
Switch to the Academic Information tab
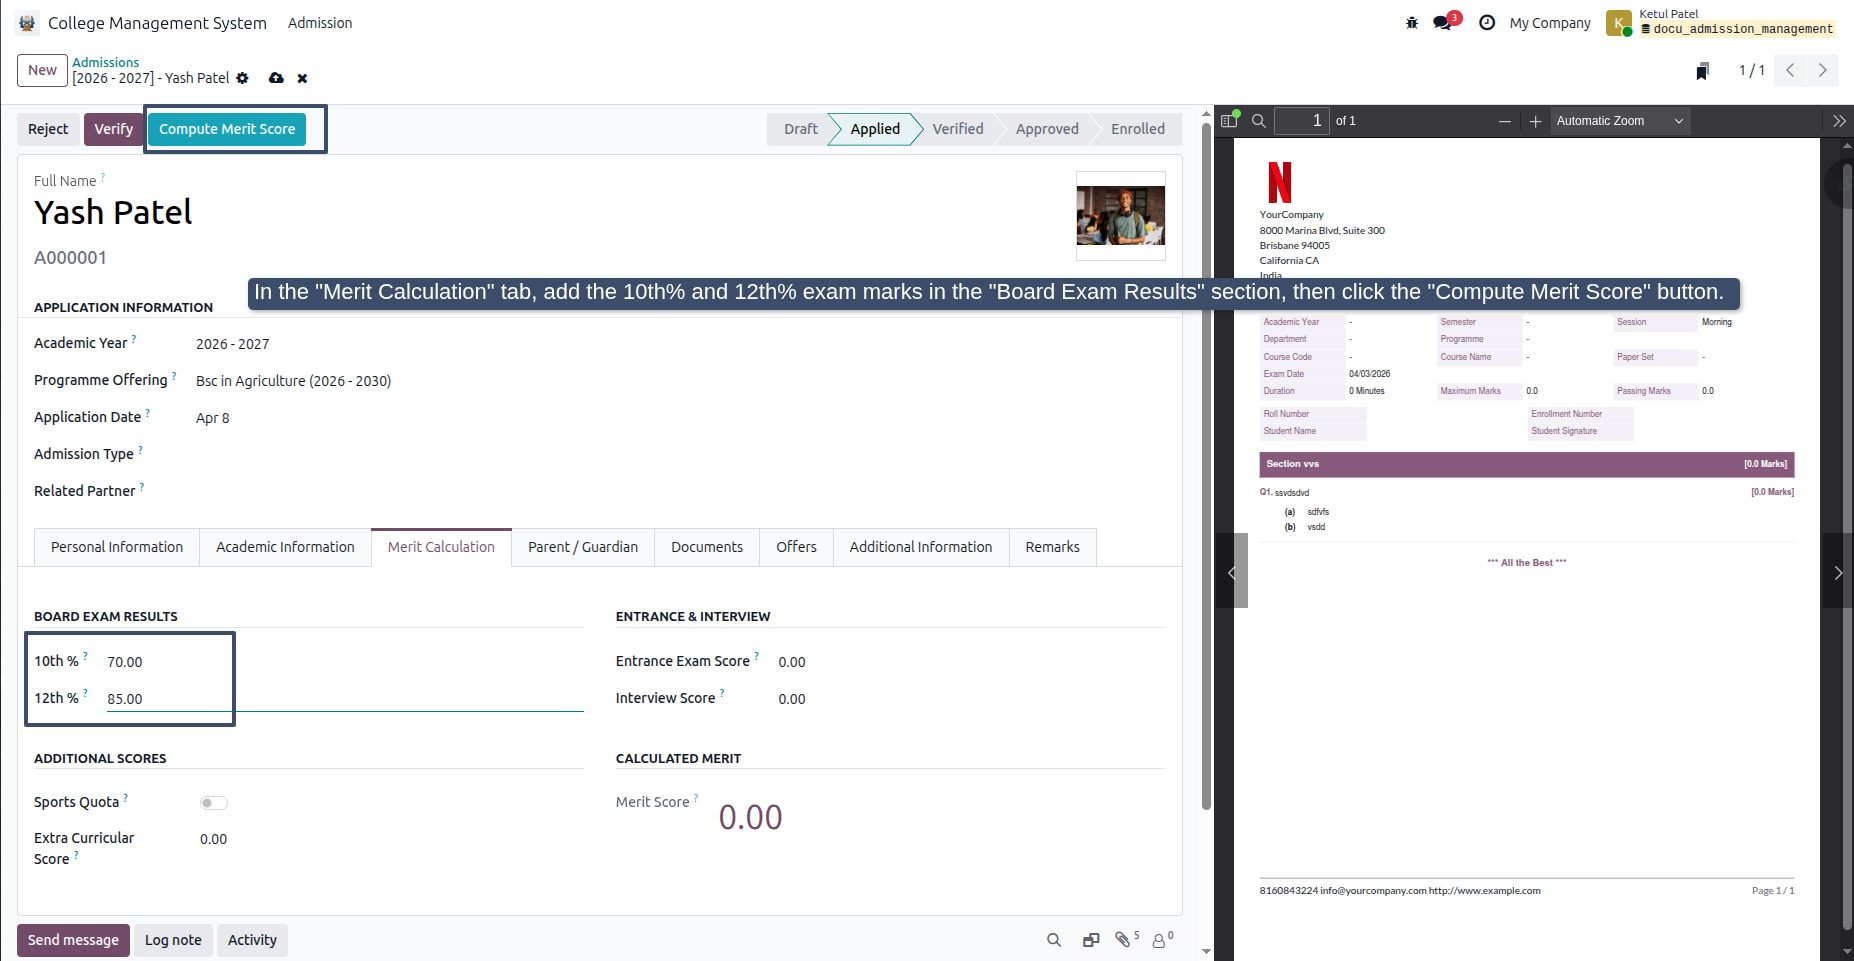pyautogui.click(x=285, y=547)
